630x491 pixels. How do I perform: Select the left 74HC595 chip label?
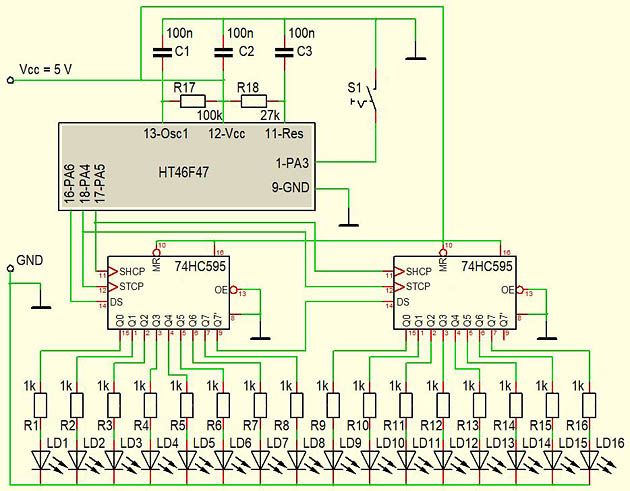coord(200,266)
